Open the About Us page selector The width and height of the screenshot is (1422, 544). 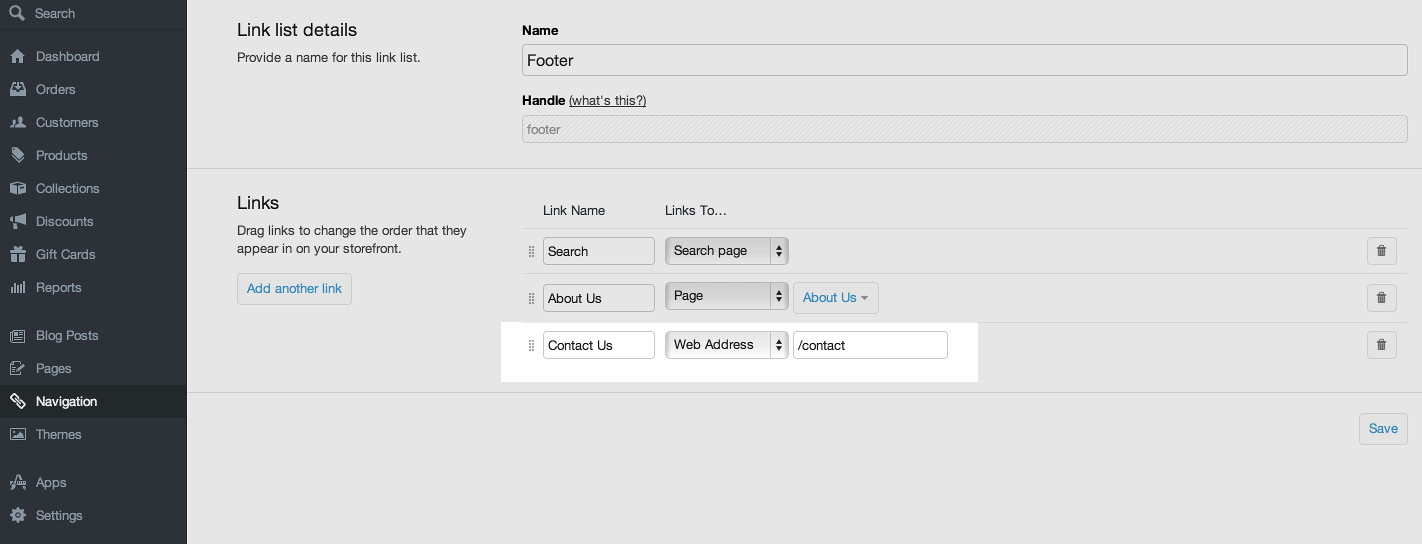pyautogui.click(x=836, y=298)
